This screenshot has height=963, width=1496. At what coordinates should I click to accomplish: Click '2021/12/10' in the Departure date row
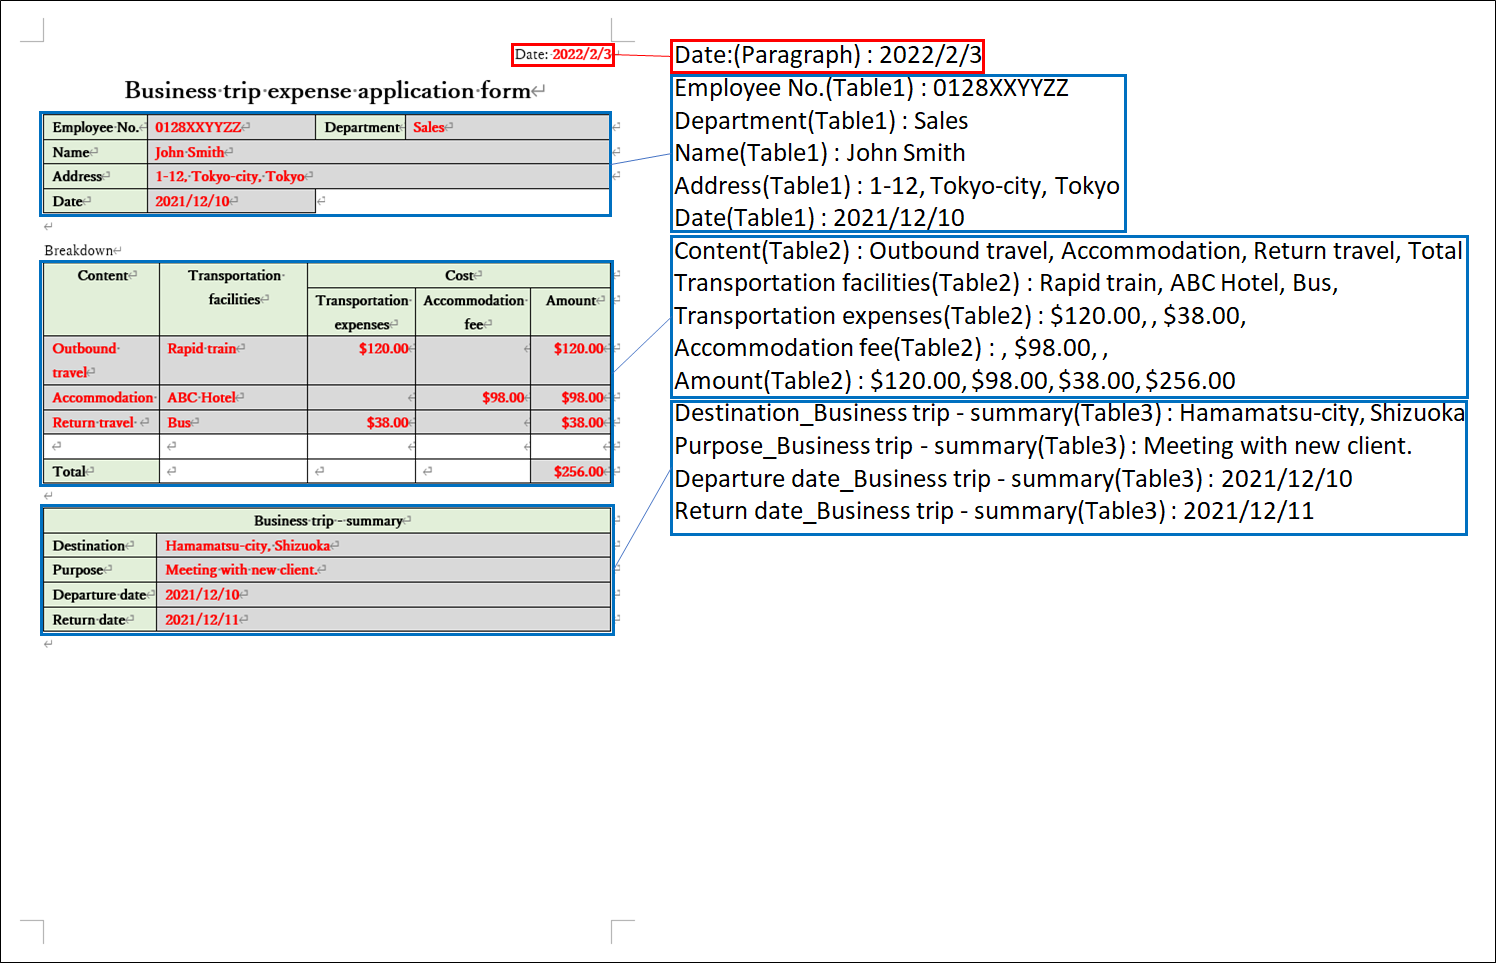point(202,594)
